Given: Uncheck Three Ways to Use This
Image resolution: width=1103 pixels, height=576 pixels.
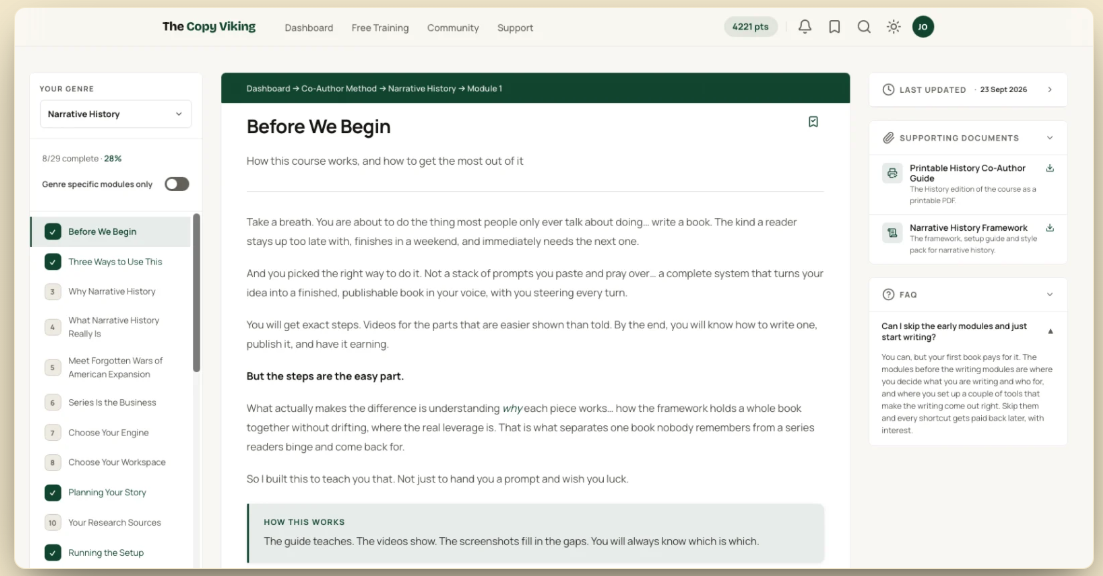Looking at the screenshot, I should [53, 262].
